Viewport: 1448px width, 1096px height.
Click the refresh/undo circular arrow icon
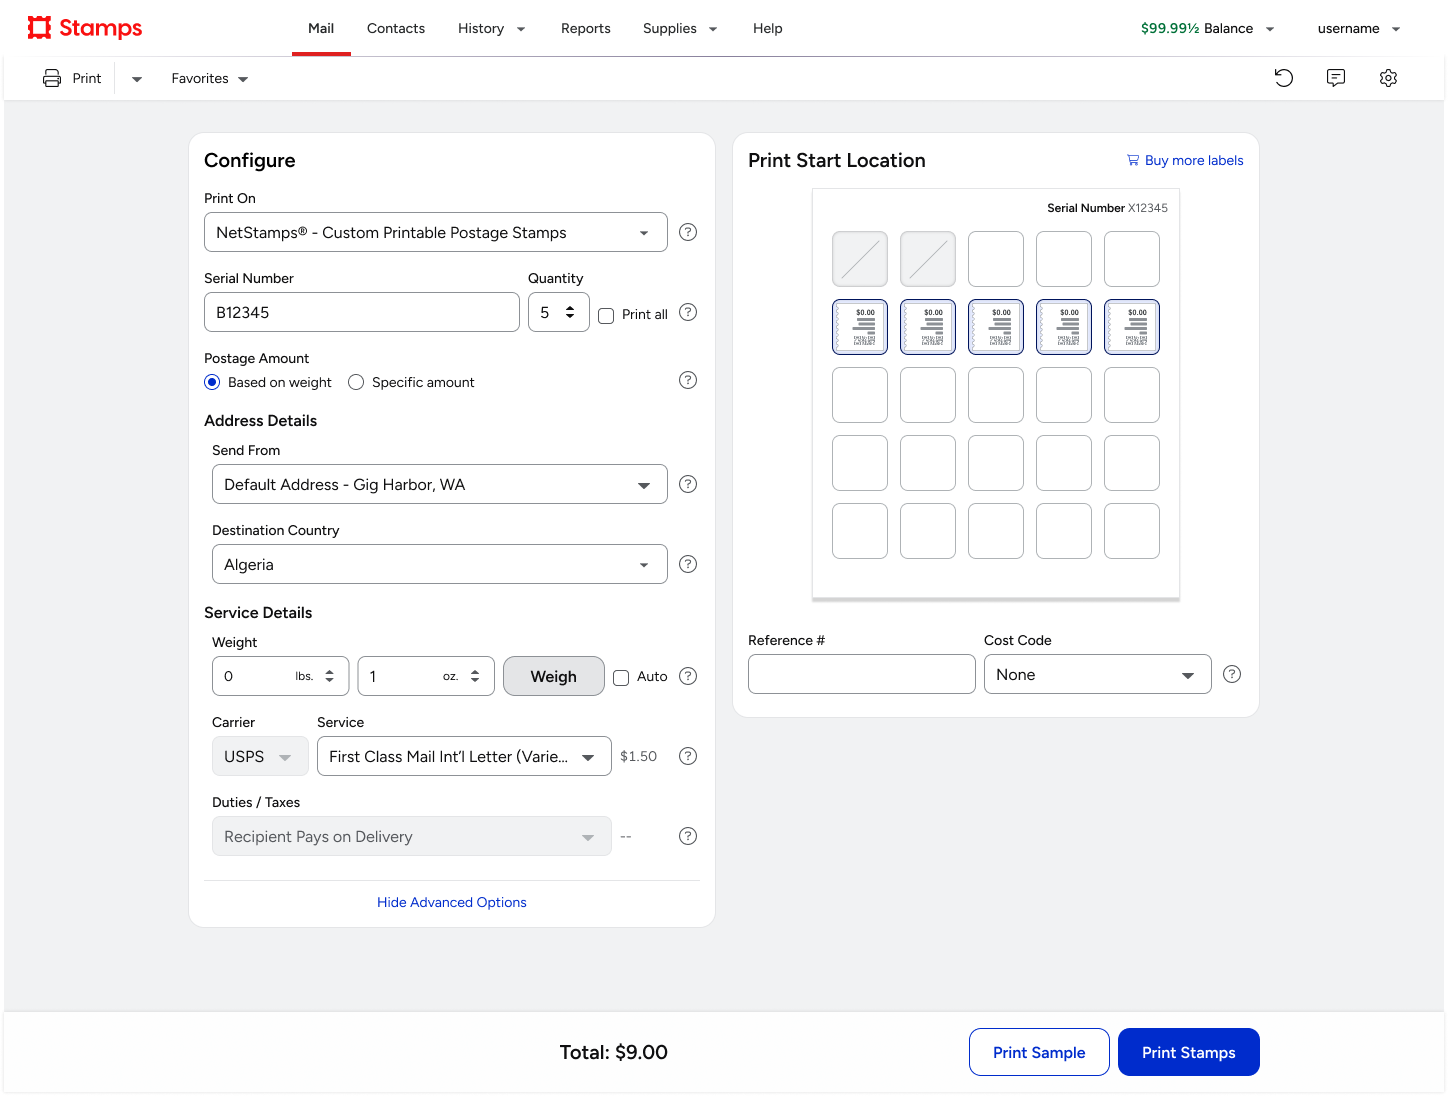(x=1284, y=78)
